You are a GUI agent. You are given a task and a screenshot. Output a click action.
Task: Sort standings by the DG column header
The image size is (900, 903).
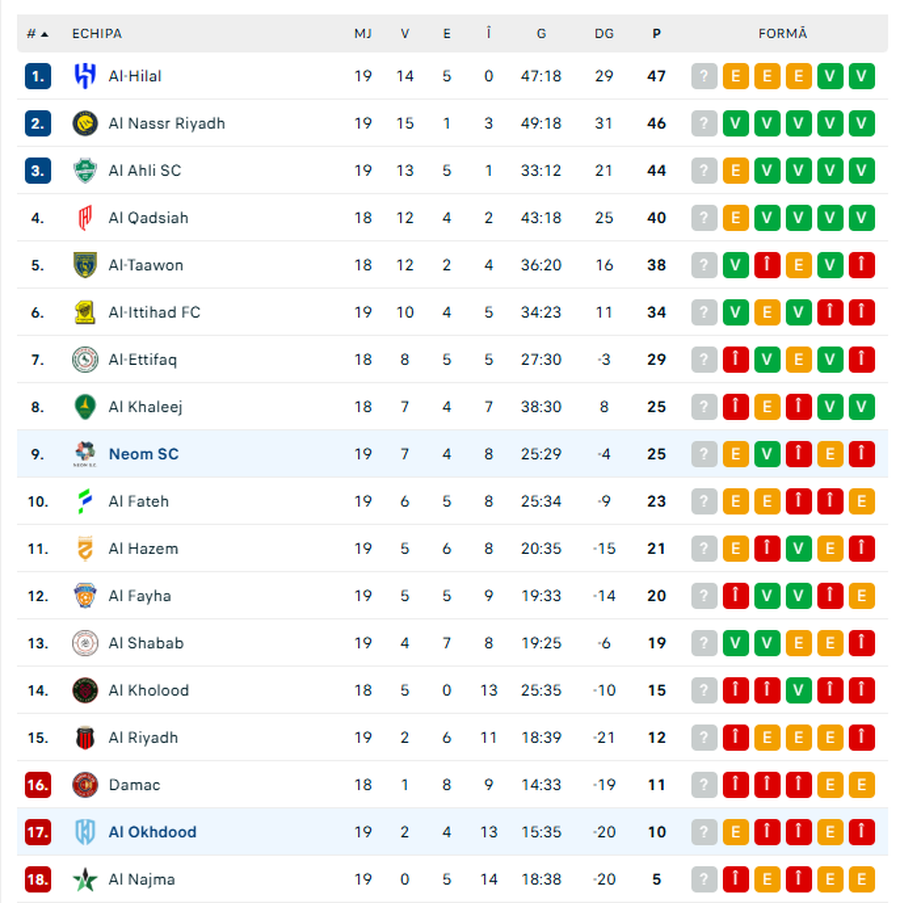click(x=604, y=33)
